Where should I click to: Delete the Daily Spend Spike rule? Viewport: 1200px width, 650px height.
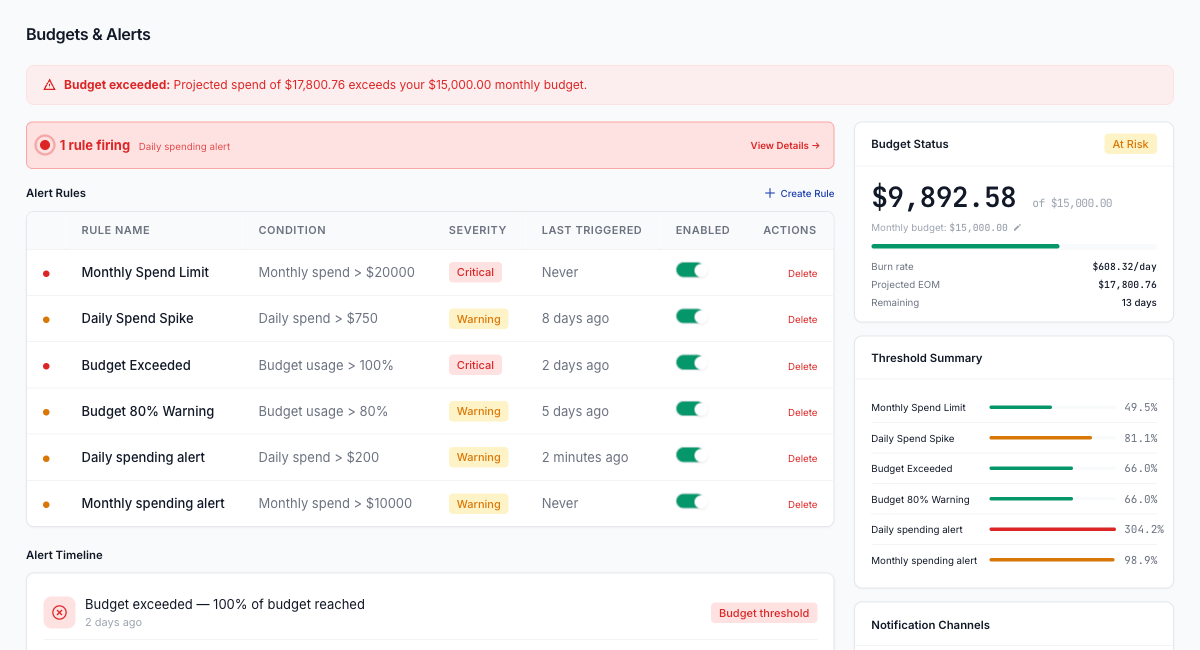pyautogui.click(x=802, y=319)
